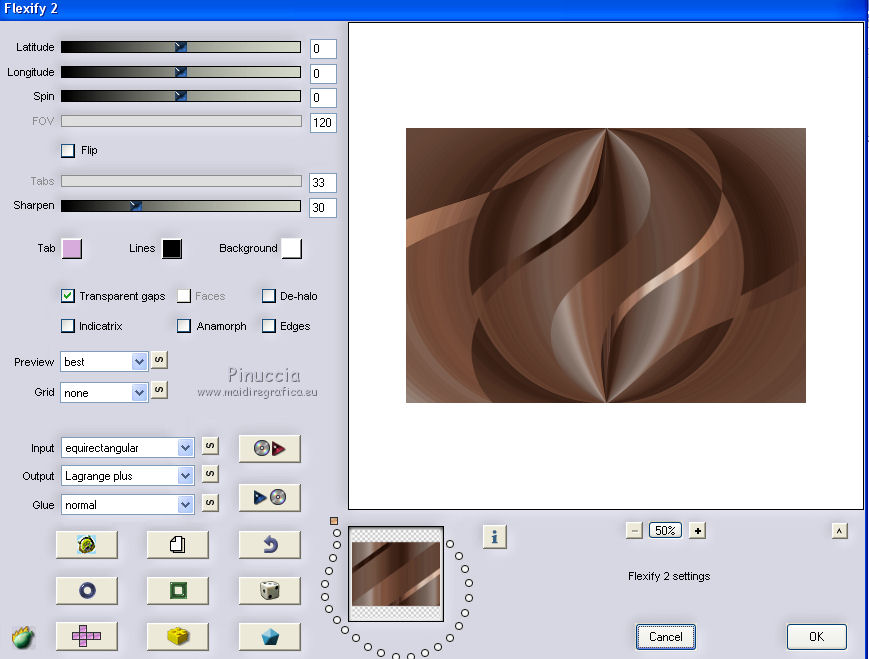Screen dimensions: 869x659
Task: Click the large warped preview image
Action: tap(606, 265)
